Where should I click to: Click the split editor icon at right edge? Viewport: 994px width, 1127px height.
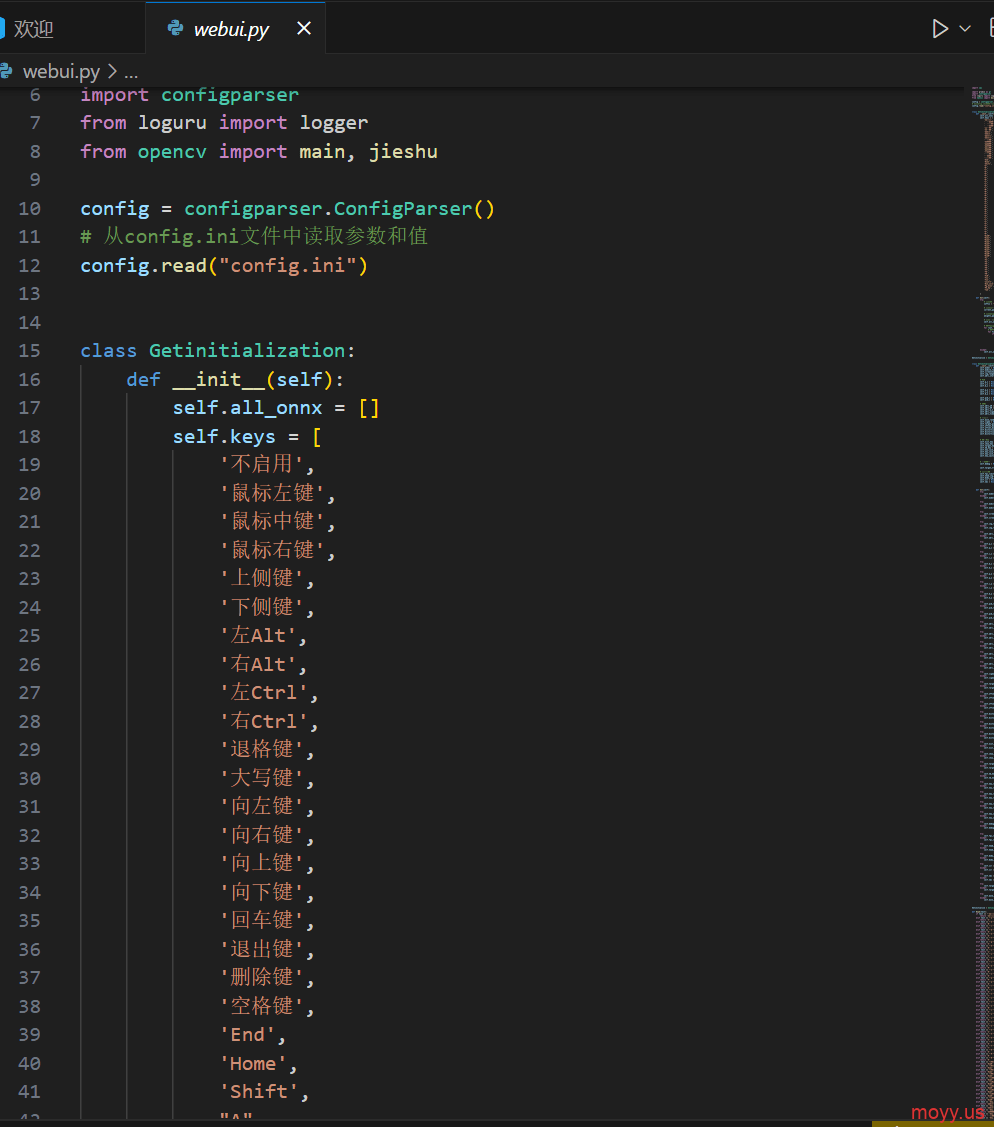tap(990, 29)
